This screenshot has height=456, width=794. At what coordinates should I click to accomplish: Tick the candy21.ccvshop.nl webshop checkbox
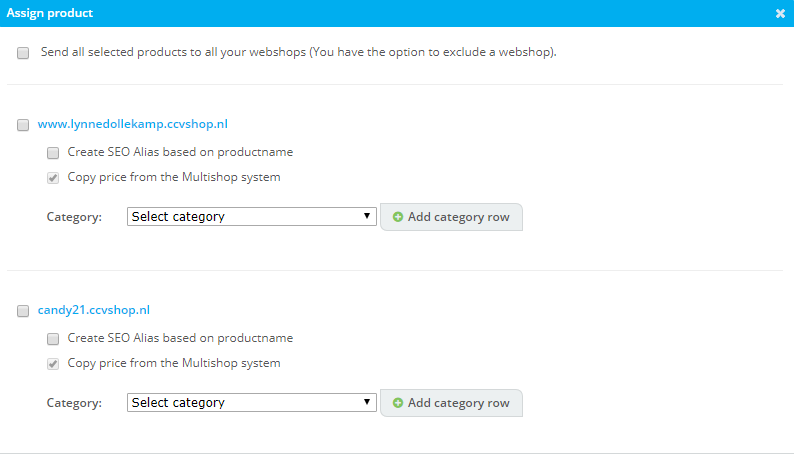[x=23, y=312]
